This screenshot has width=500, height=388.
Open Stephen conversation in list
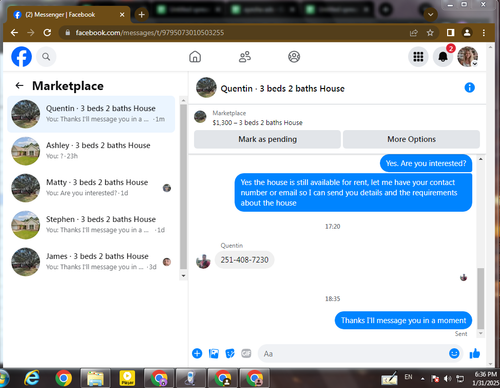pos(91,225)
